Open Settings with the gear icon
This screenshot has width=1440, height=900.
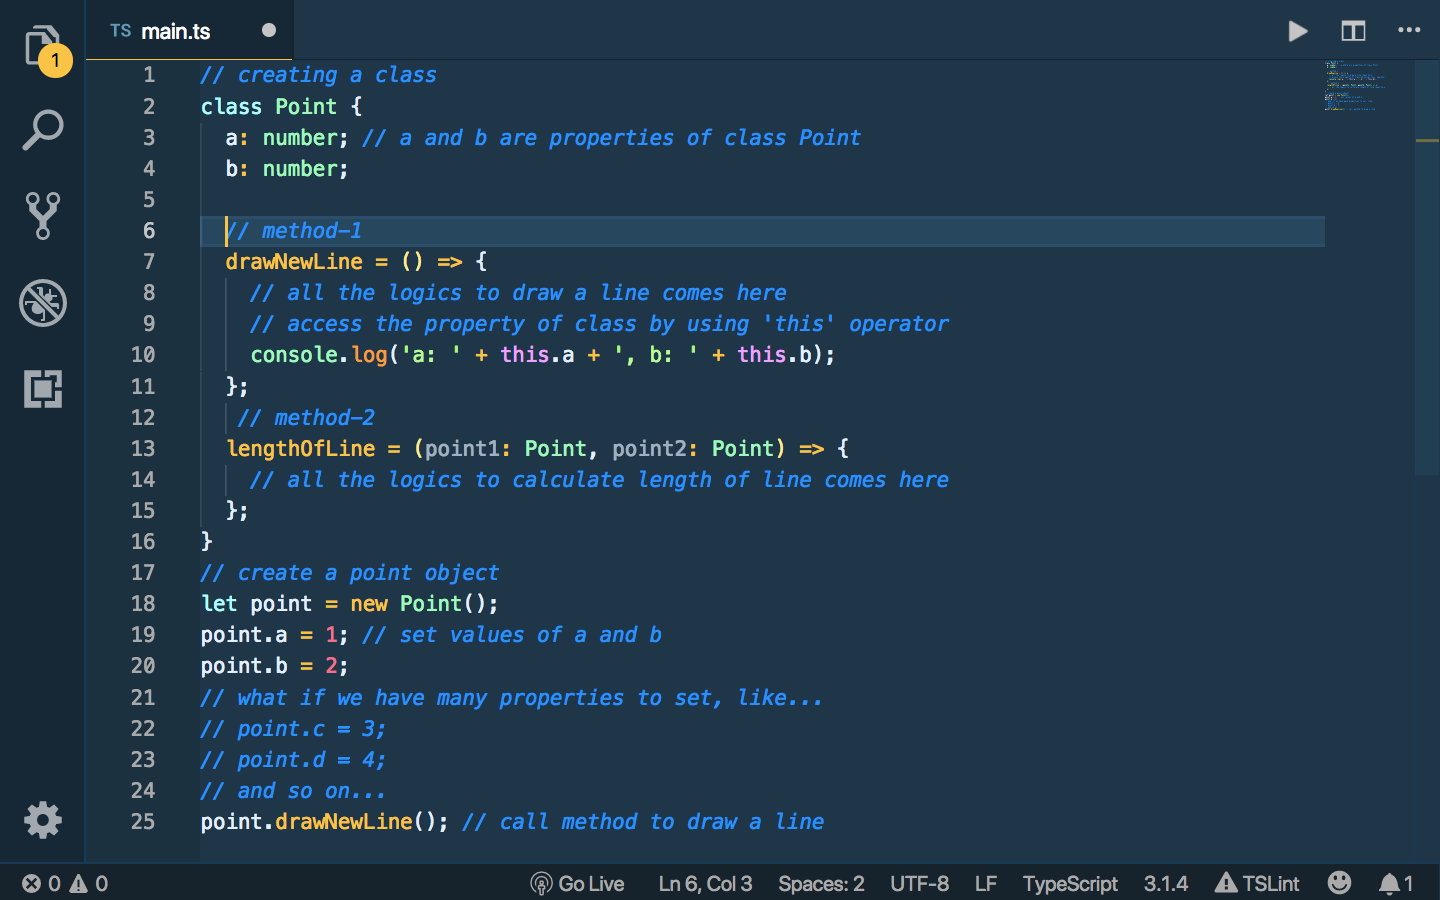coord(42,820)
